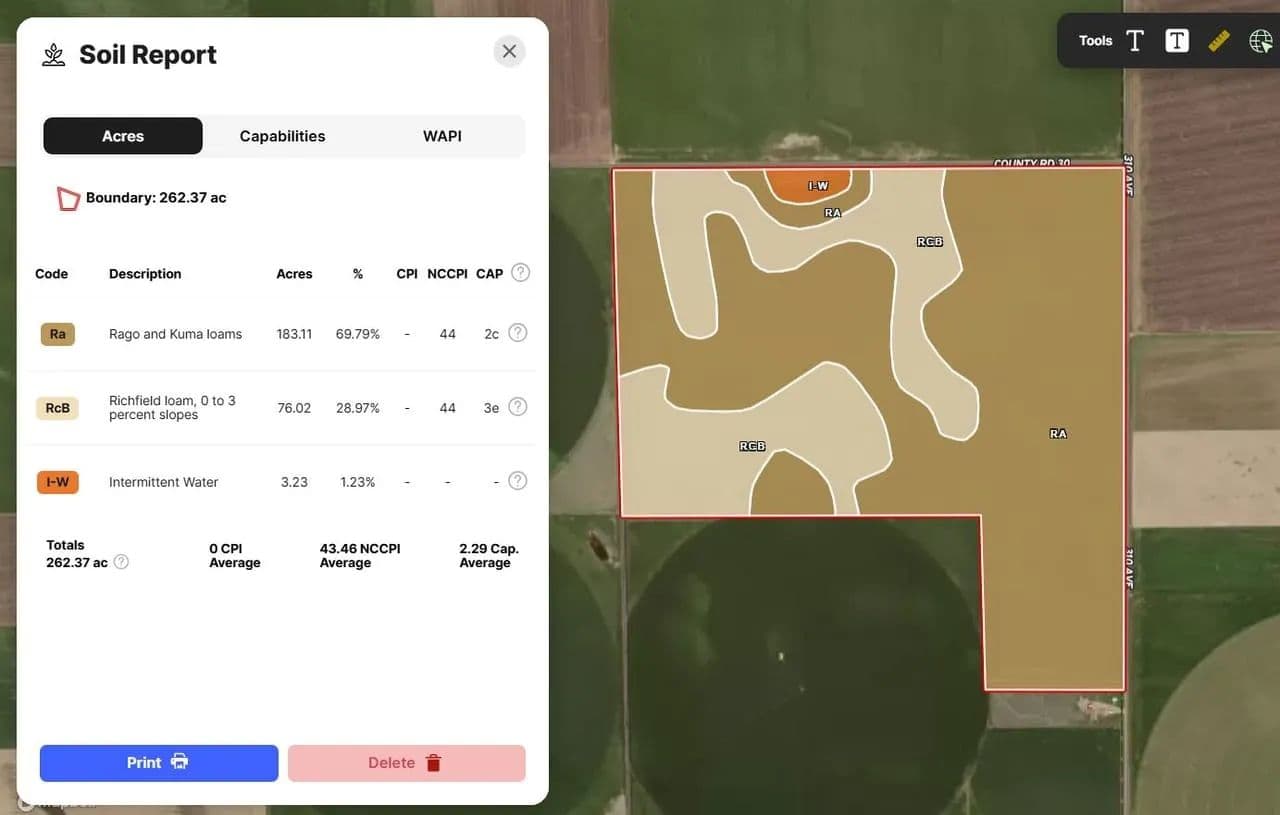Image resolution: width=1280 pixels, height=815 pixels.
Task: Click the orange I-W code swatch
Action: tap(58, 482)
